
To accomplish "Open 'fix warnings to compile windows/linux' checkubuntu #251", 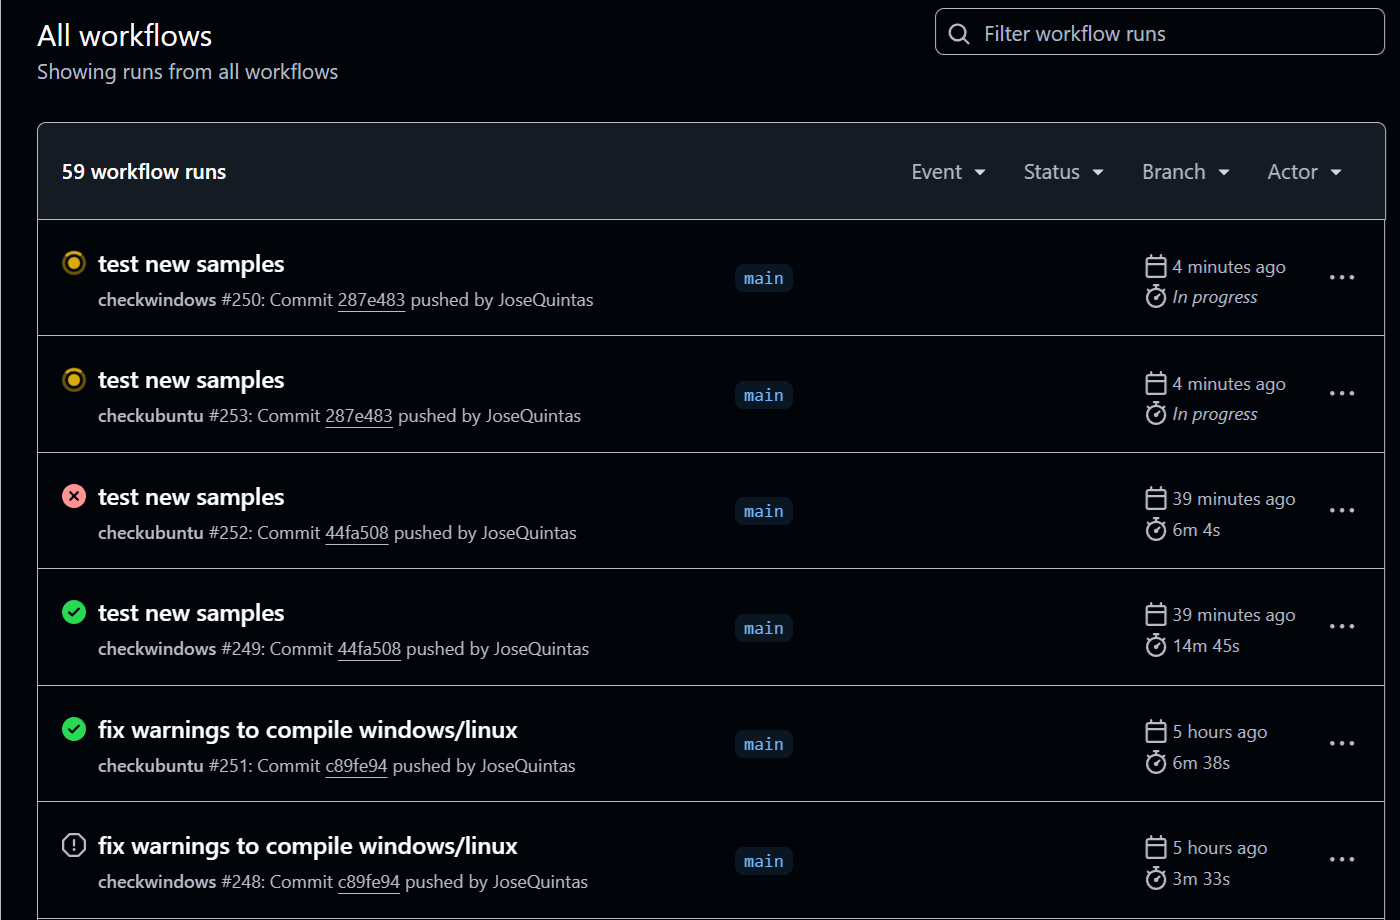I will coord(308,730).
